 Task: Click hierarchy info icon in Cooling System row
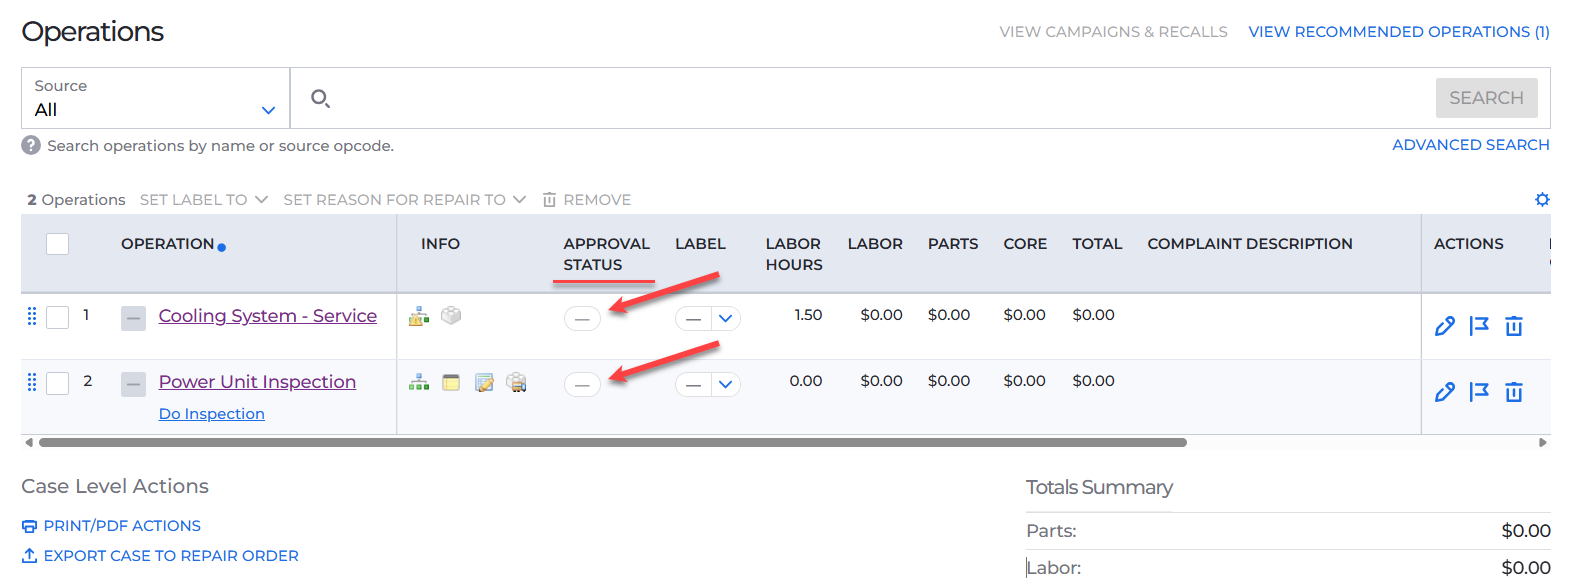(419, 316)
